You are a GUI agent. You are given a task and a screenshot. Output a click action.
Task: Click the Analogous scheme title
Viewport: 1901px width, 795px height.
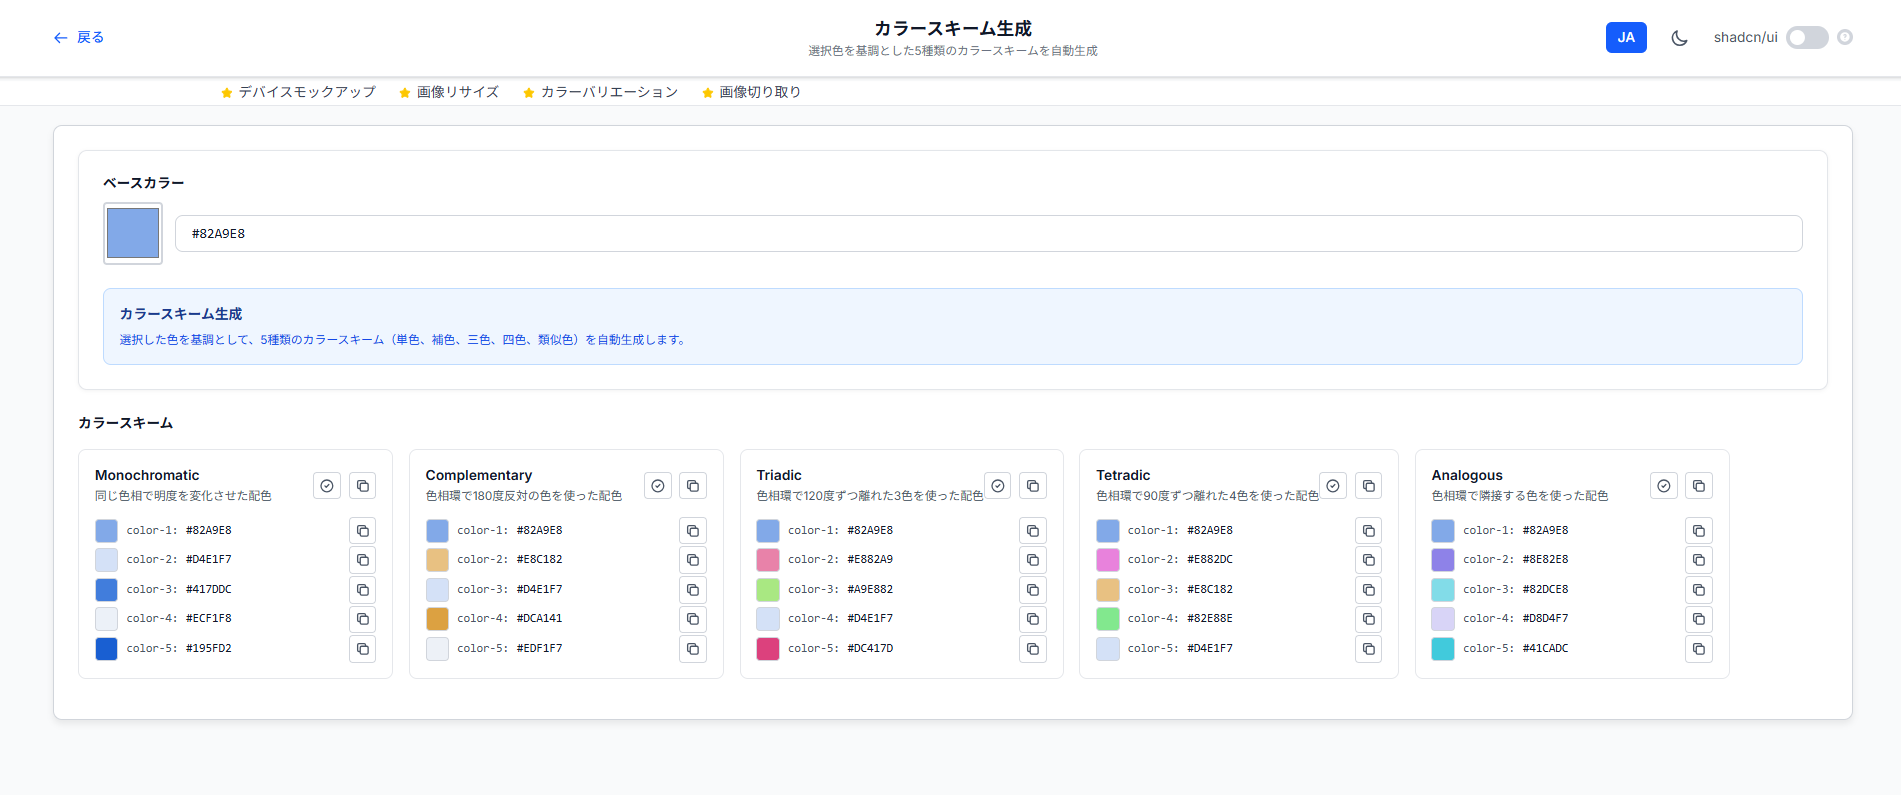click(1467, 475)
